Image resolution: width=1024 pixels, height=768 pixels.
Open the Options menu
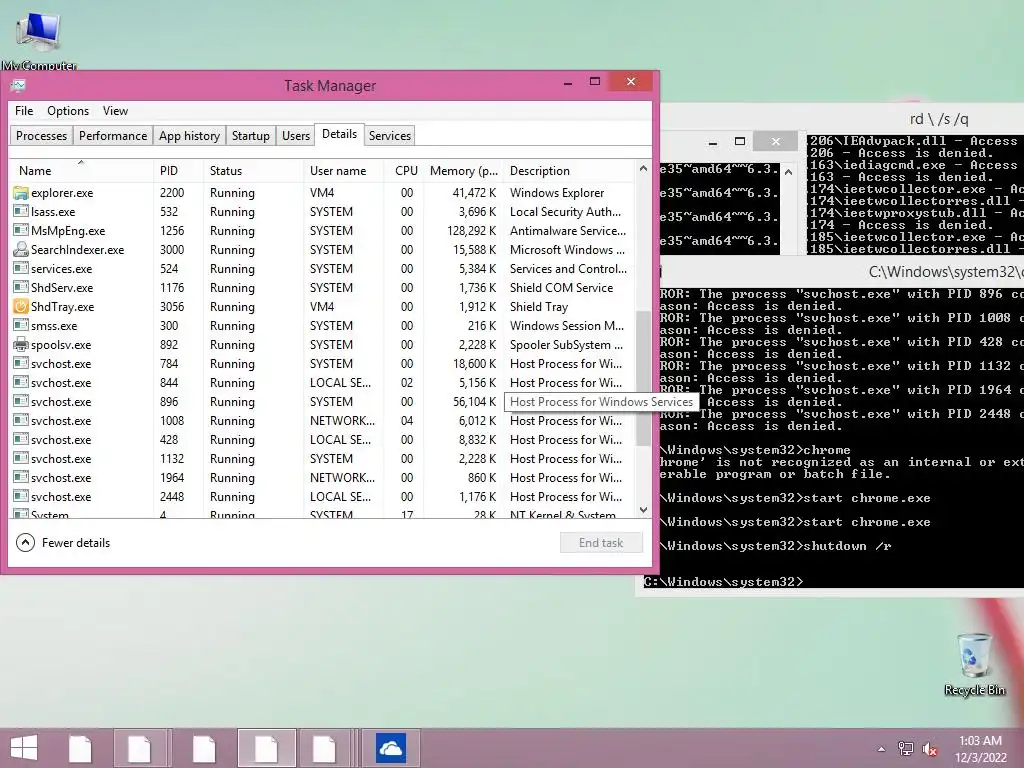point(68,111)
